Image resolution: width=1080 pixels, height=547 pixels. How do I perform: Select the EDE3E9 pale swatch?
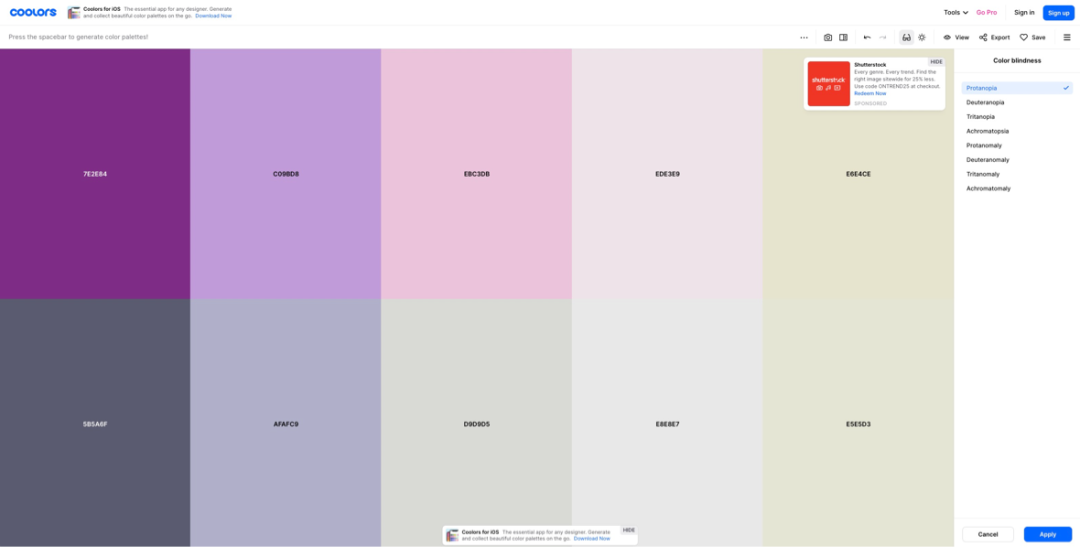tap(667, 174)
